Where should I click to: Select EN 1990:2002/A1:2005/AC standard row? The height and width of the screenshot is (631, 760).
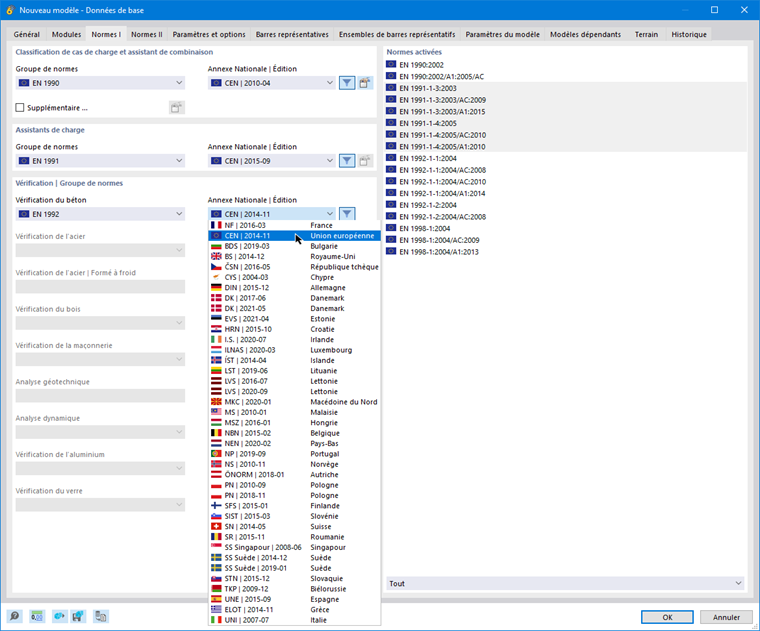[565, 77]
